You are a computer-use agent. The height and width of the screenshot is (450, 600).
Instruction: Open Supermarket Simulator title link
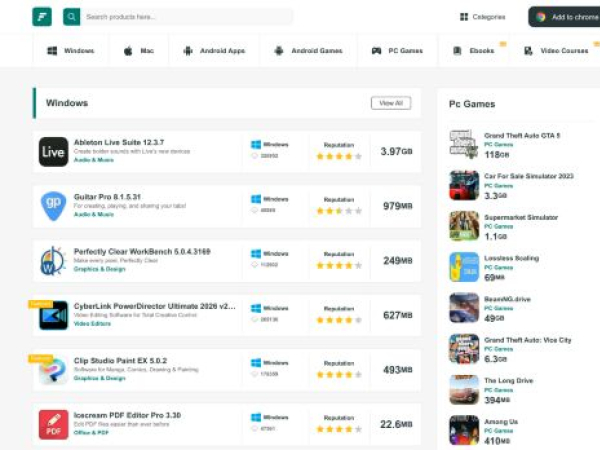click(521, 217)
